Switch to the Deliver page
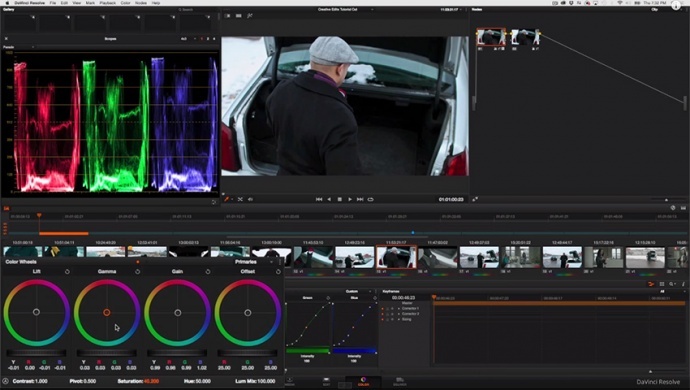The width and height of the screenshot is (690, 390). pos(400,382)
